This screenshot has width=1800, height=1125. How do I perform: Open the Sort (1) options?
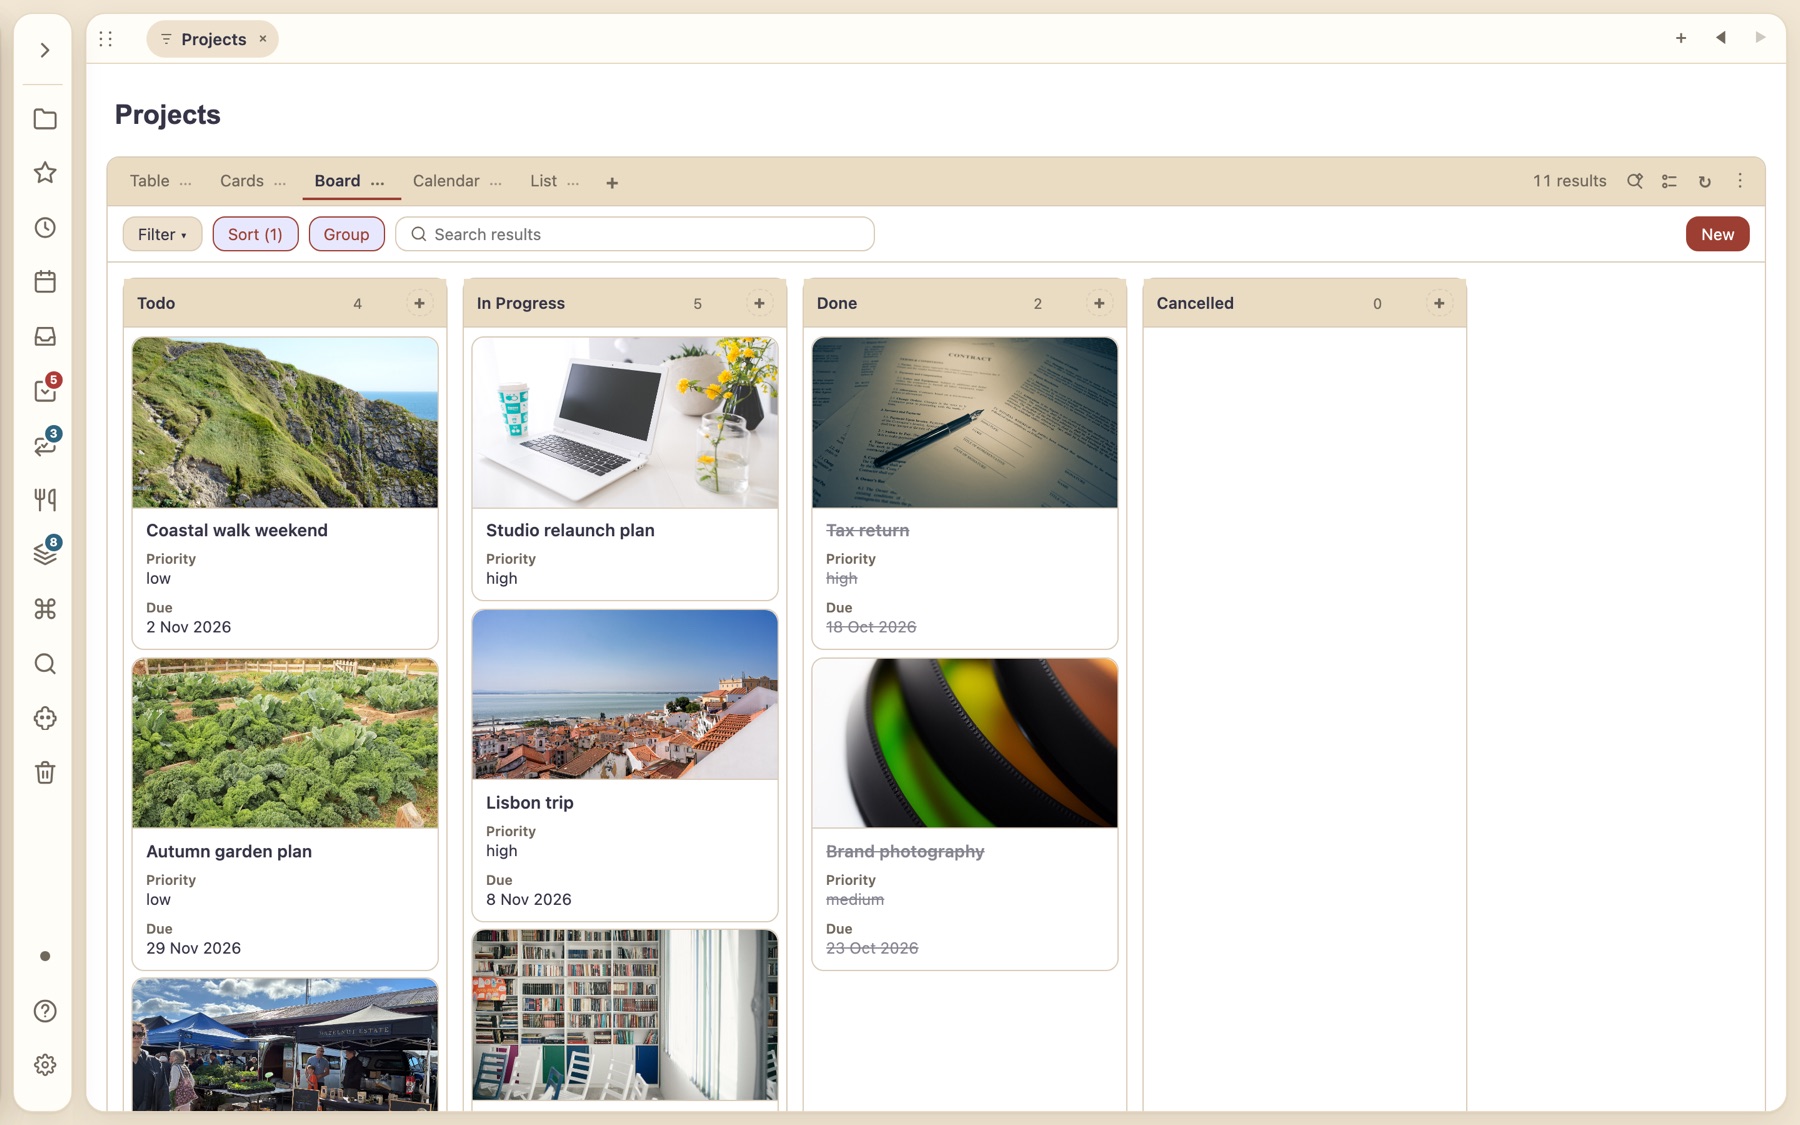(255, 234)
